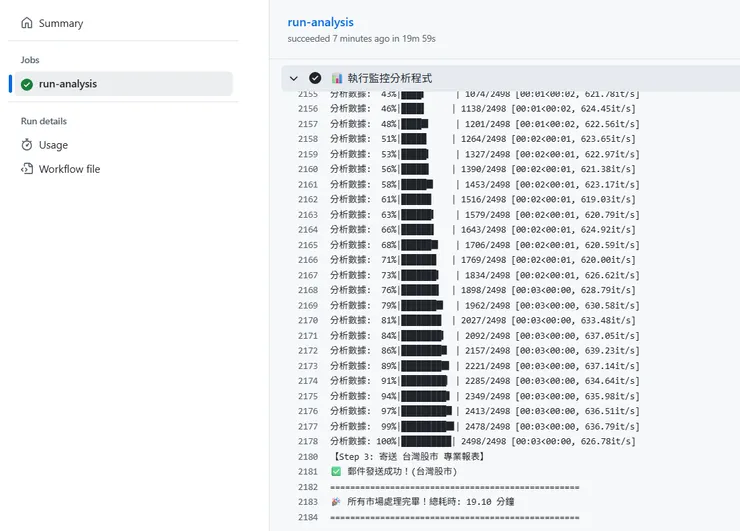Viewport: 740px width, 531px height.
Task: Click log line number 2178
Action: 308,441
